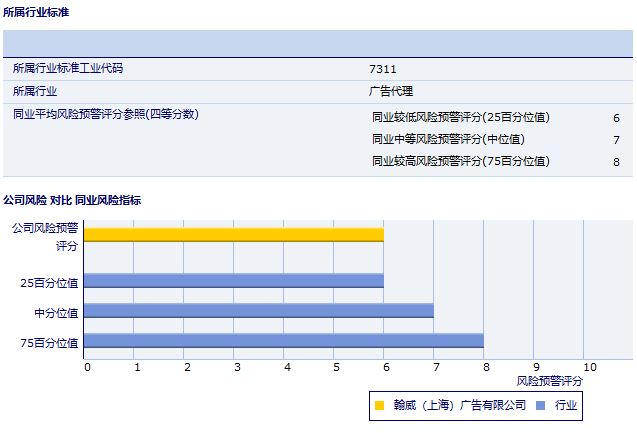Click the 公司风险预警评分 y-axis label
The width and height of the screenshot is (637, 433).
pyautogui.click(x=44, y=236)
